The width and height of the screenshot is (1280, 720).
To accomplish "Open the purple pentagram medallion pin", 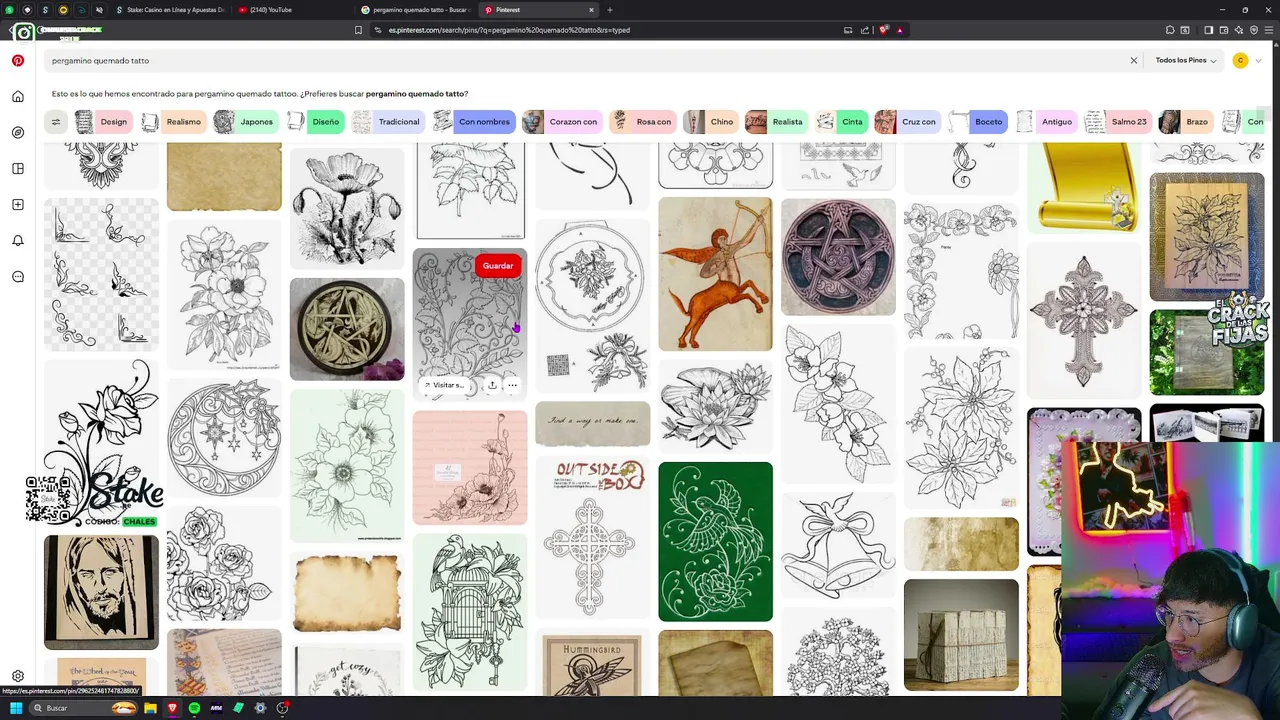I will pyautogui.click(x=838, y=257).
